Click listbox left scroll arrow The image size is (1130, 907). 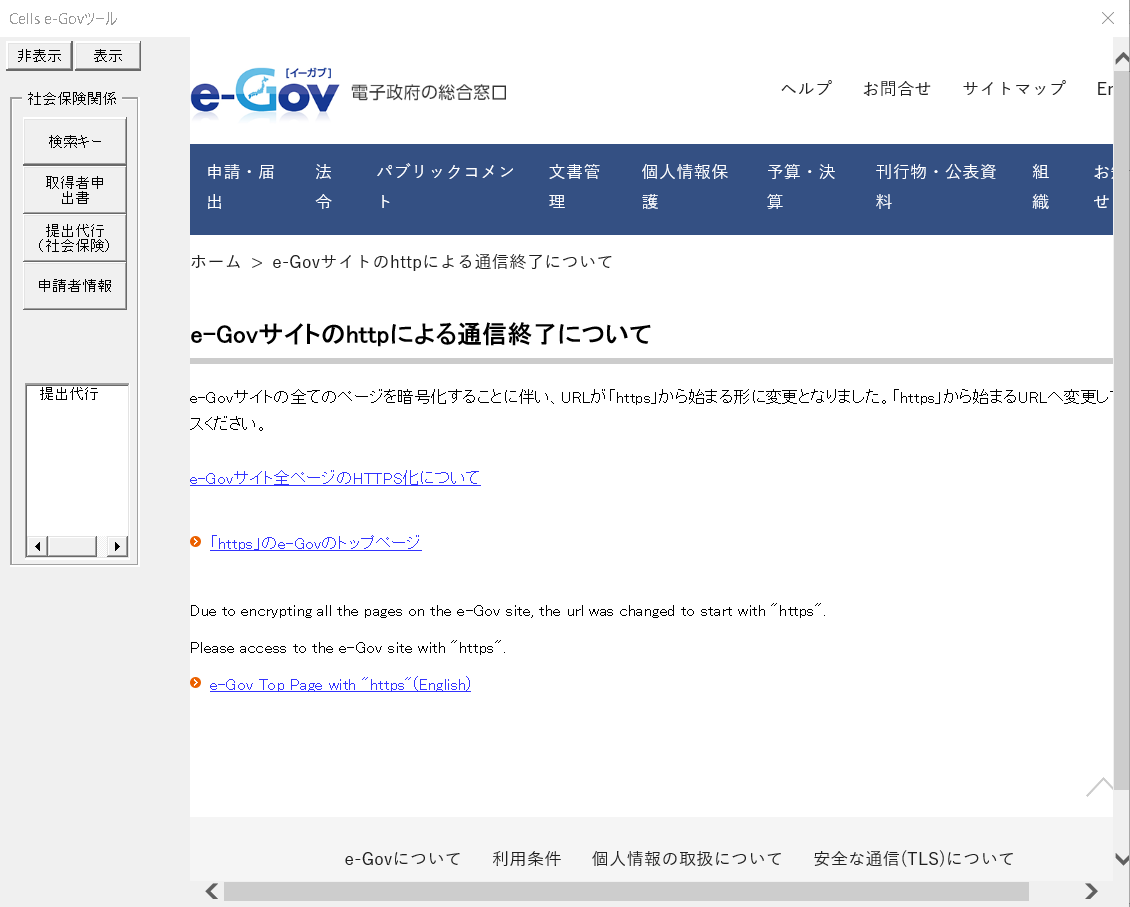click(x=37, y=546)
